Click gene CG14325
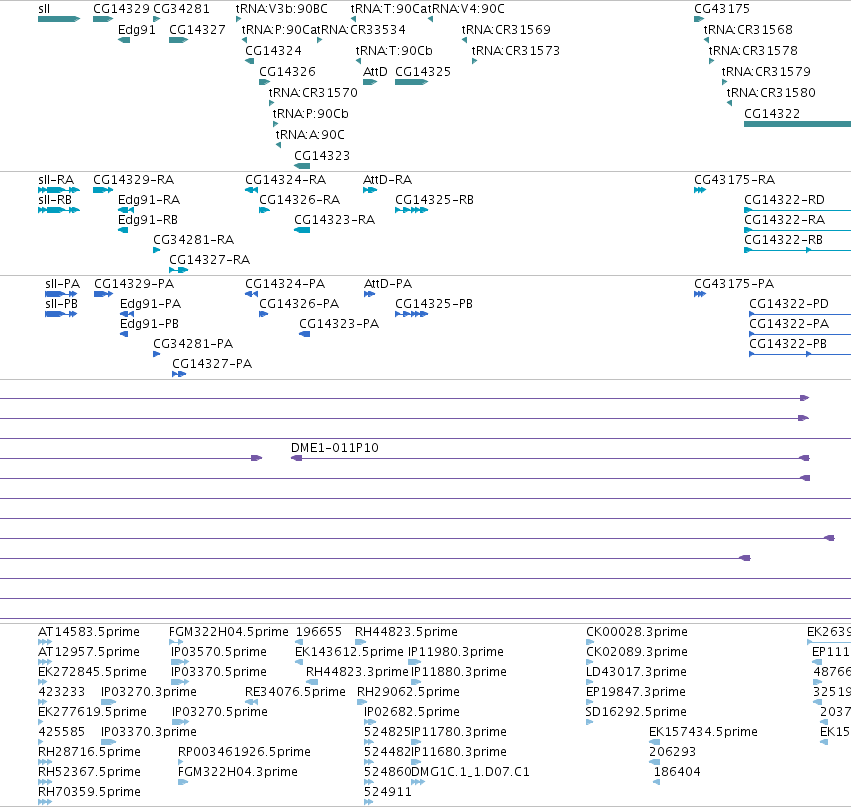Image resolution: width=851 pixels, height=807 pixels. point(411,82)
